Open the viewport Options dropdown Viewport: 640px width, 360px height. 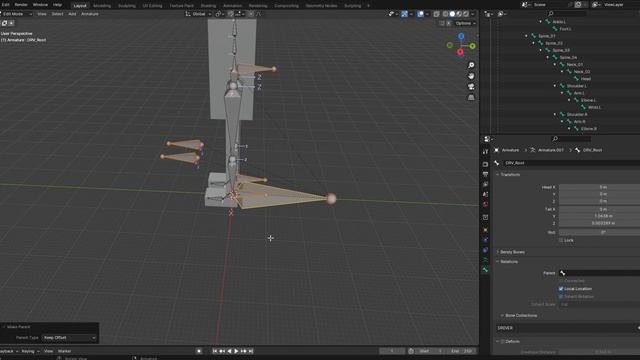(465, 23)
